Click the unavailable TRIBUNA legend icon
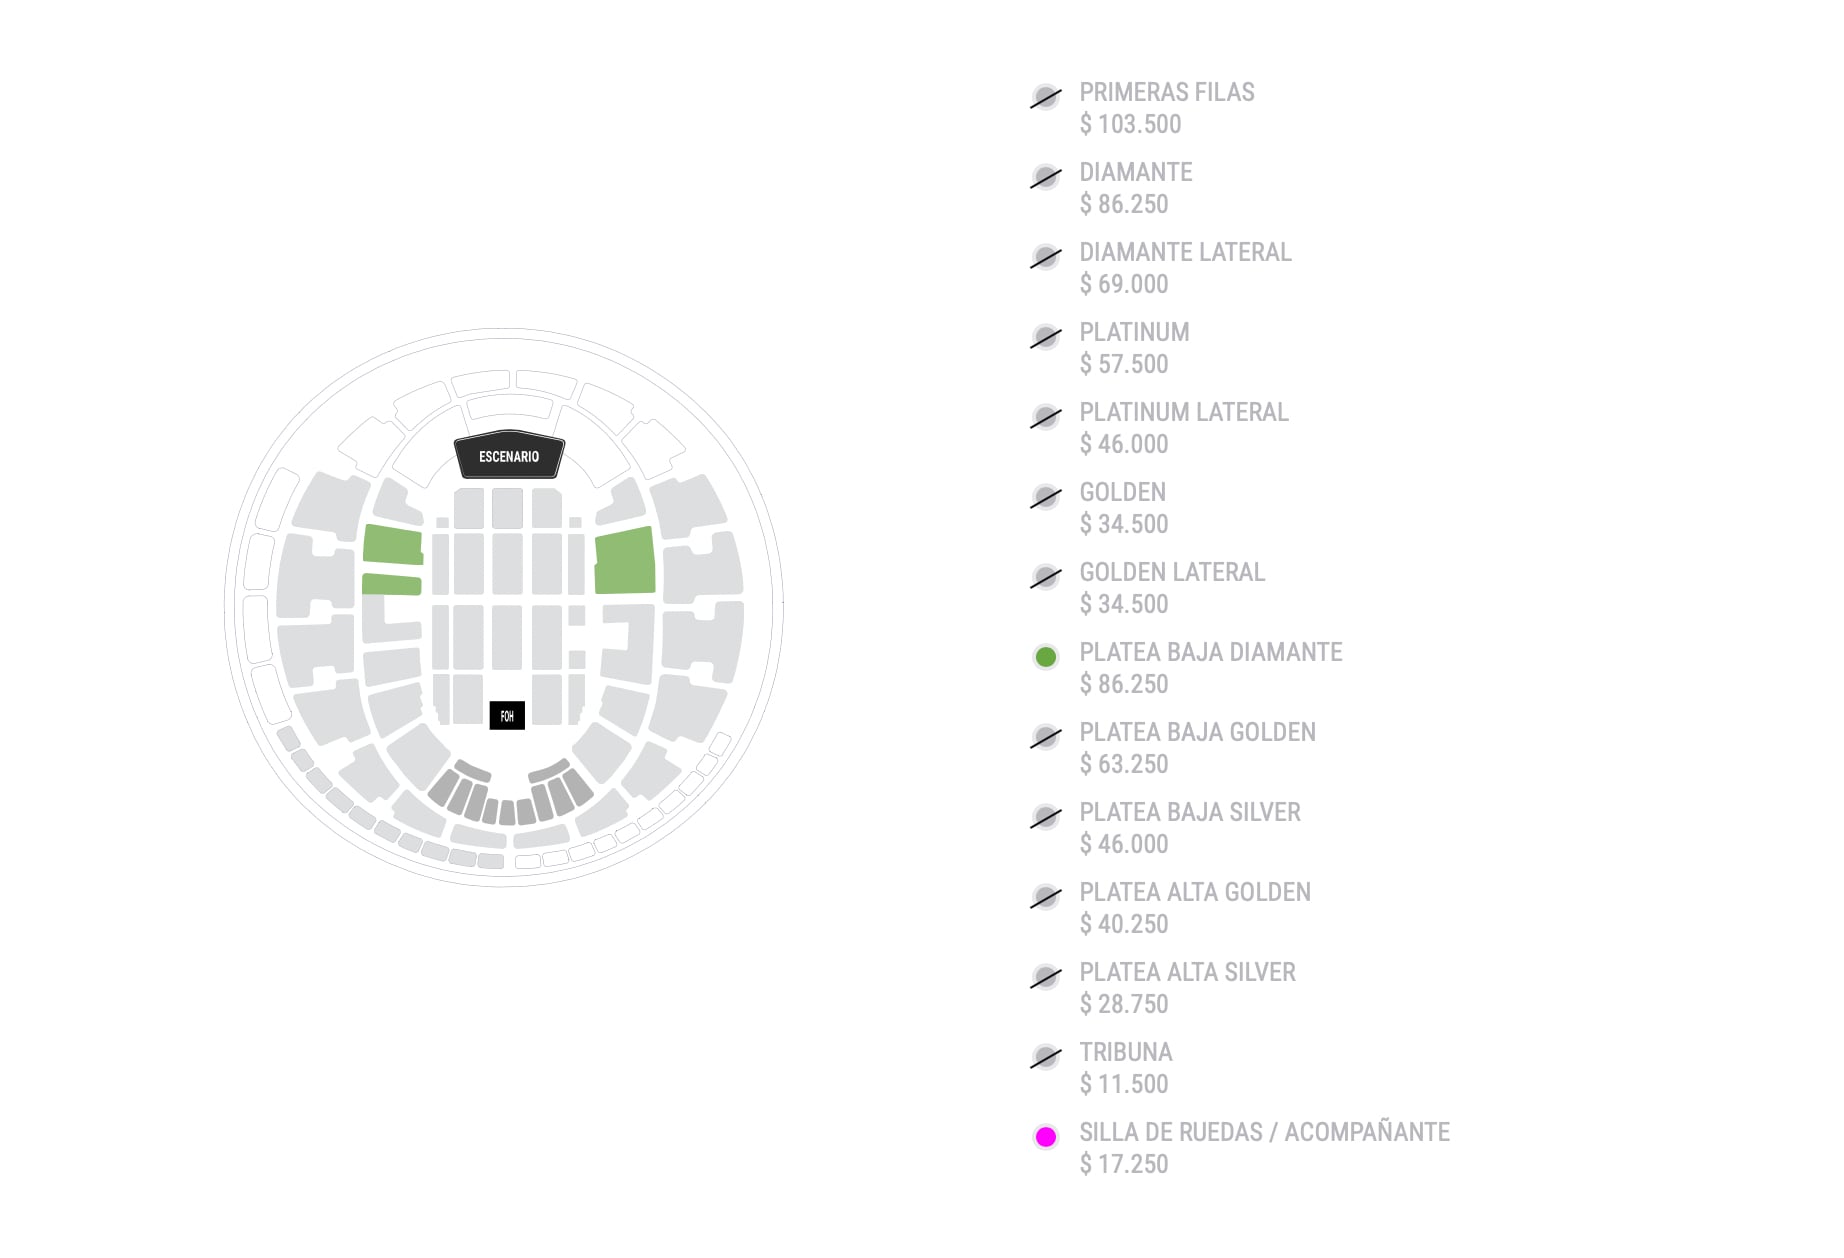 1046,1058
